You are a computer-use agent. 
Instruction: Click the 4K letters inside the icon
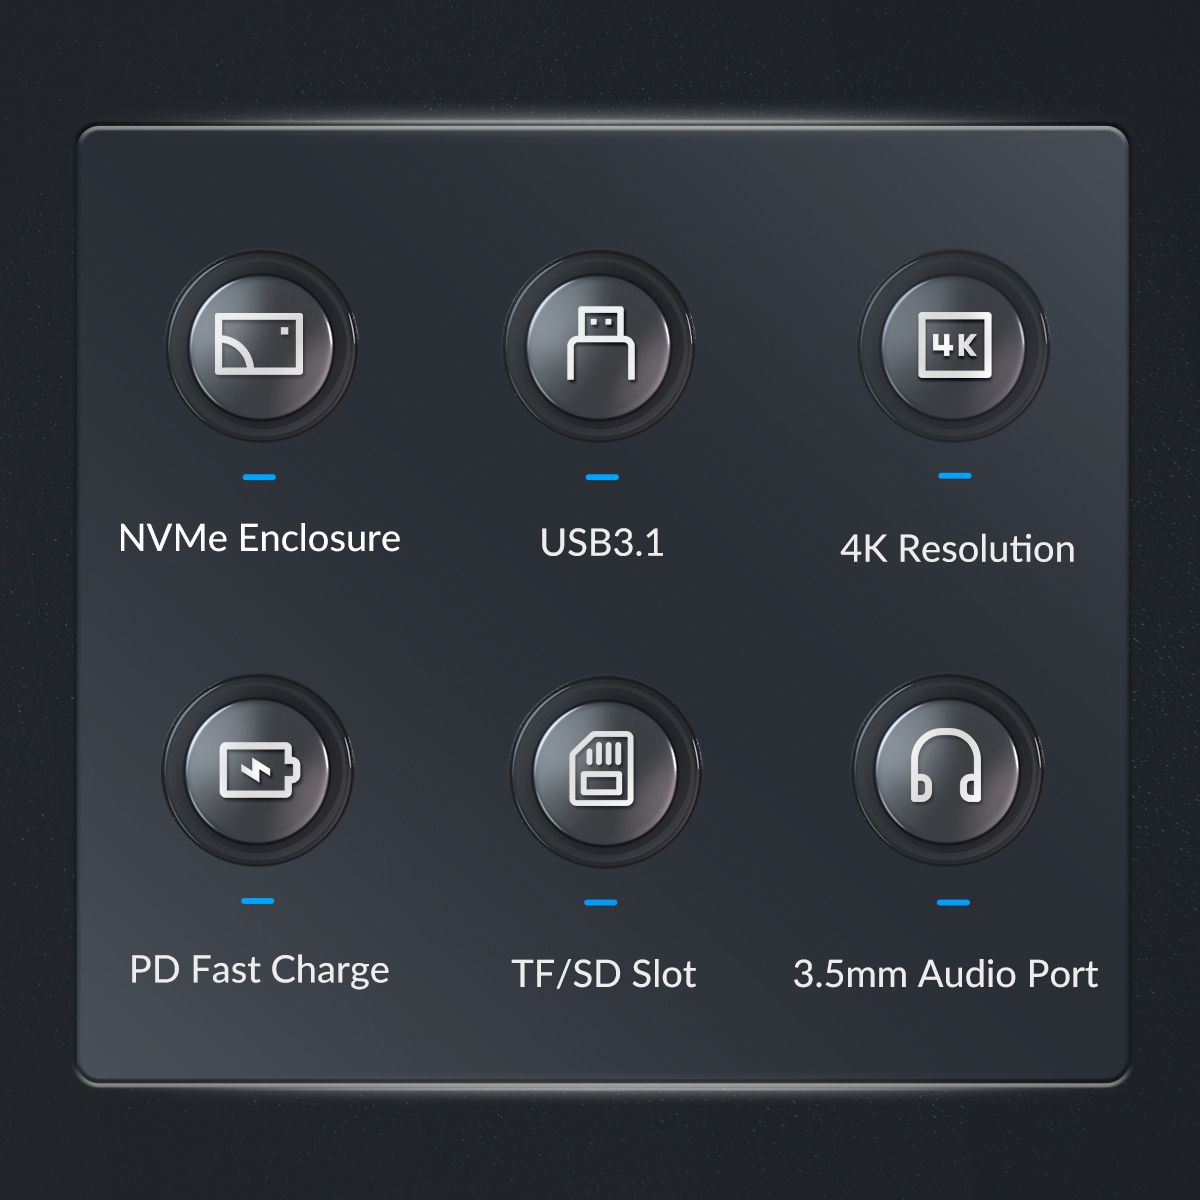954,346
